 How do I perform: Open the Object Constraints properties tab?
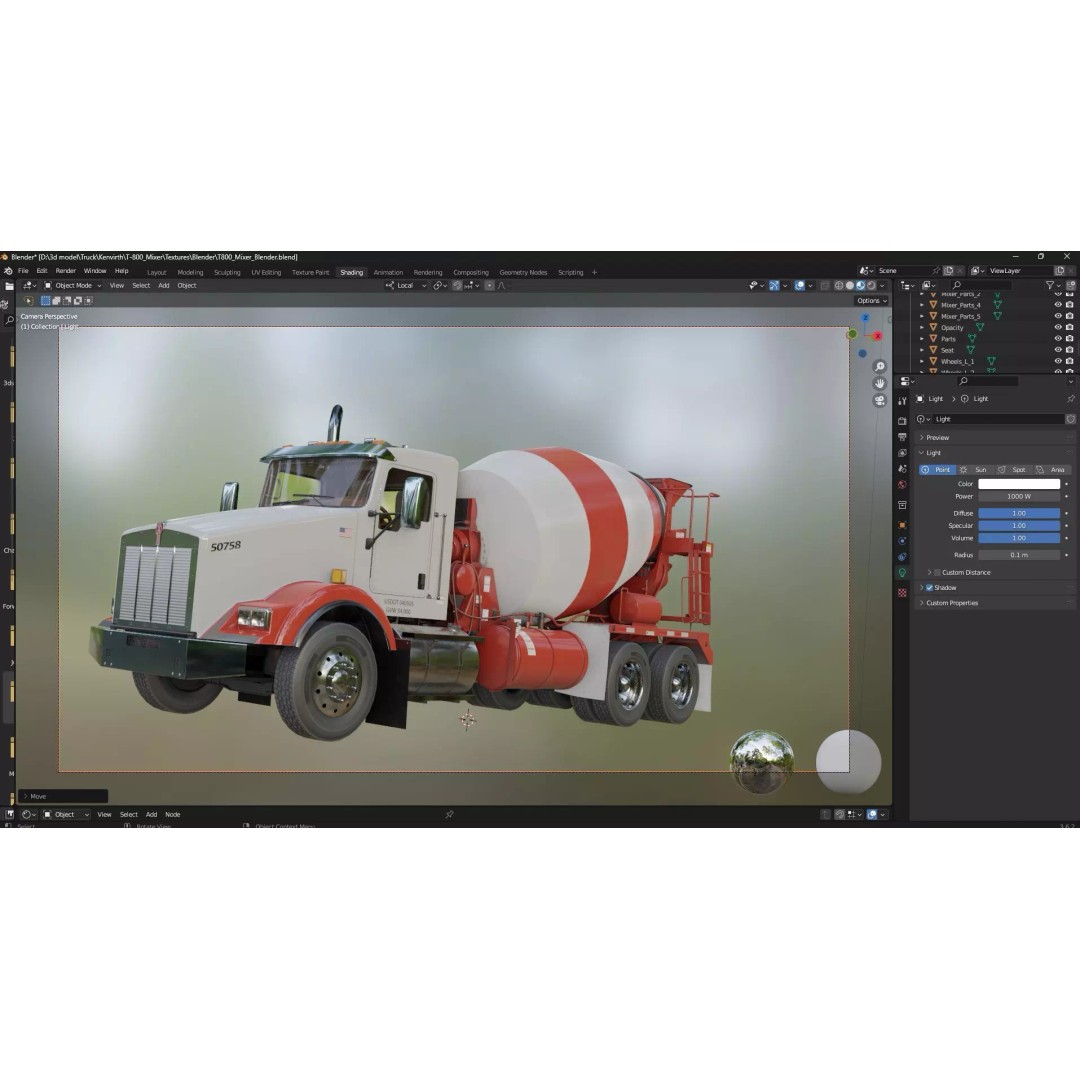[x=902, y=557]
